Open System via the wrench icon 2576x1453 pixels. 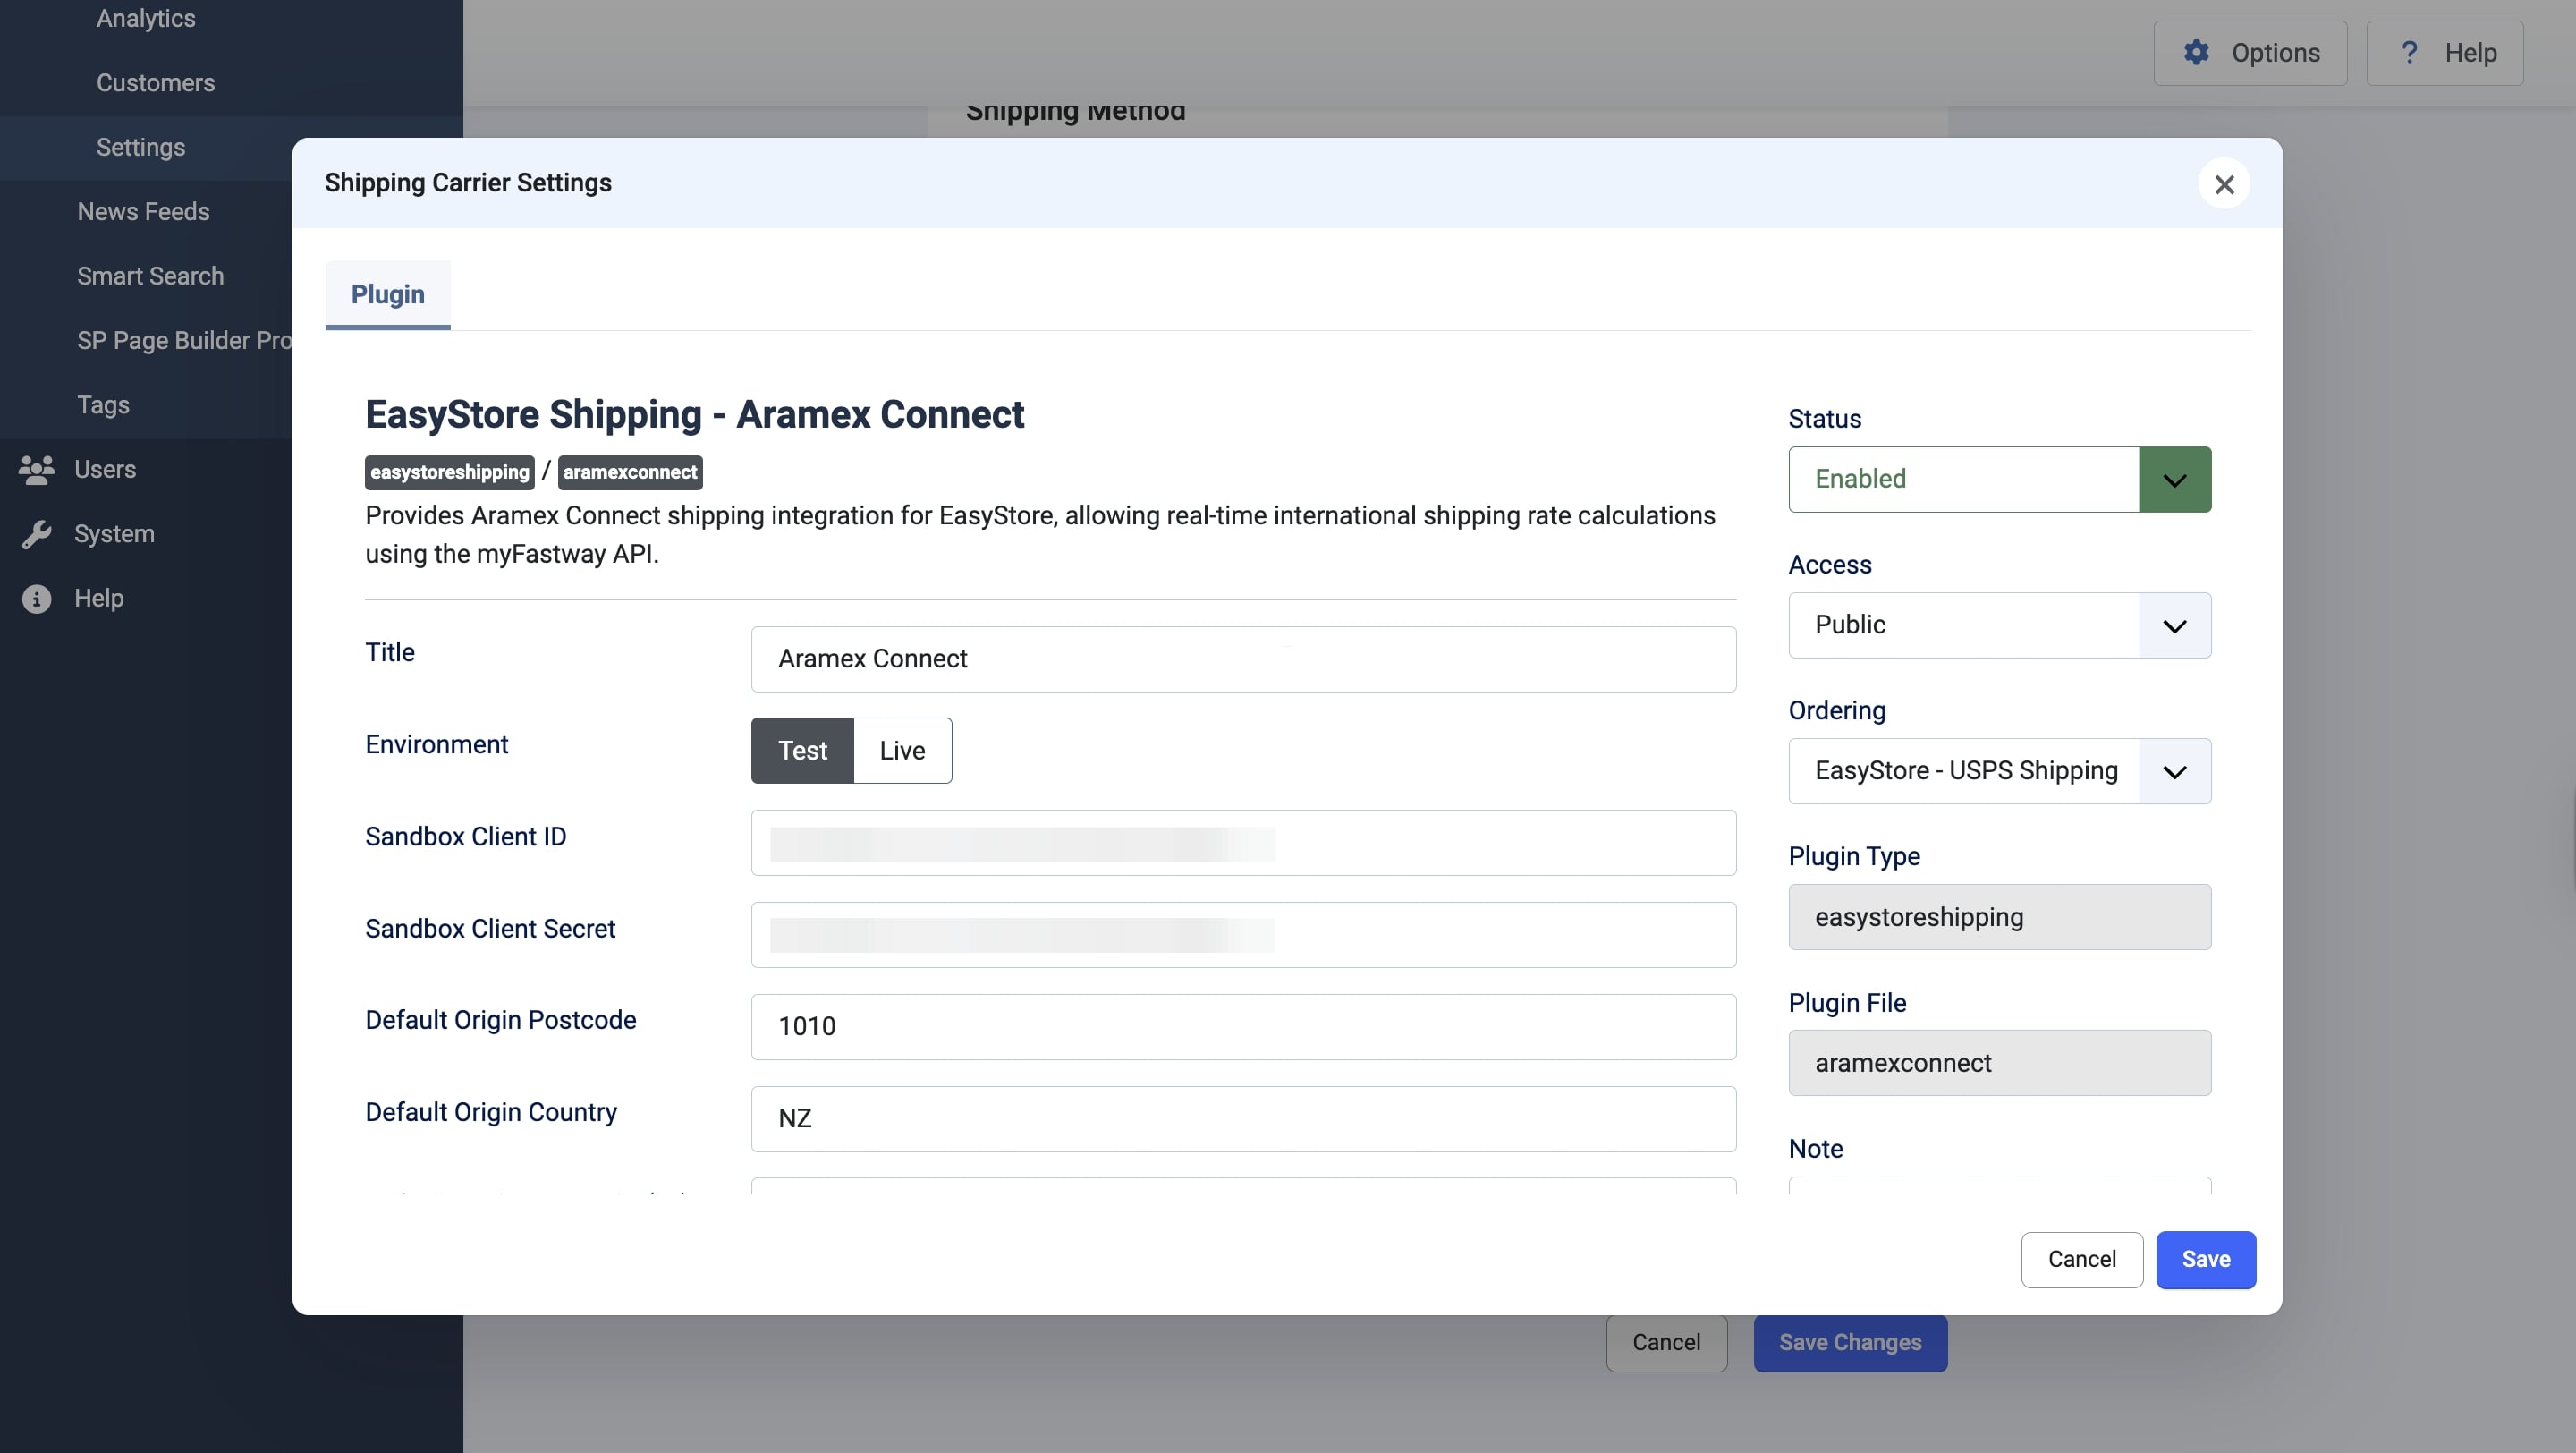[38, 533]
